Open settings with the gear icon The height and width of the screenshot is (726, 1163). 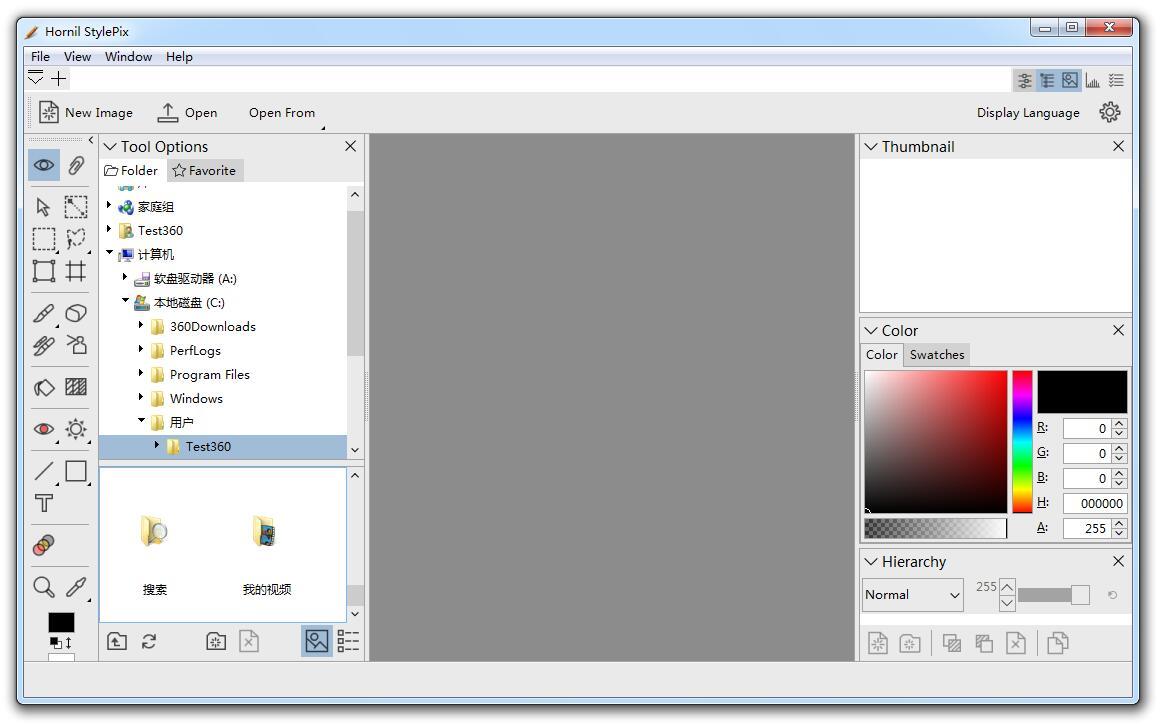(x=1109, y=112)
